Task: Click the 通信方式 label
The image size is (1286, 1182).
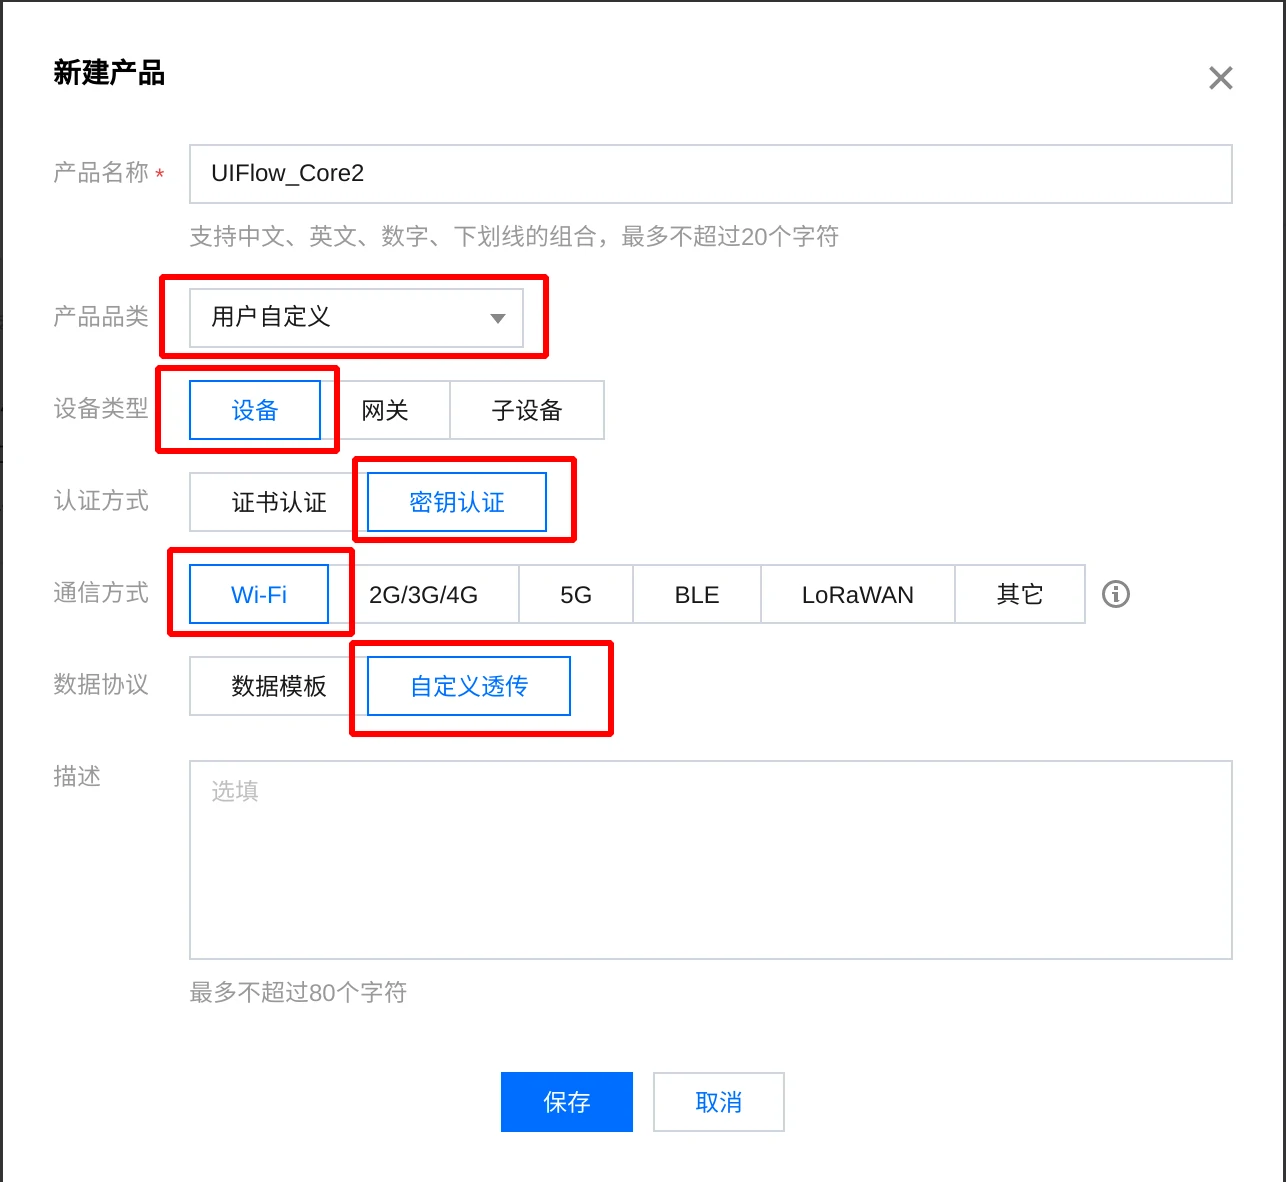Action: 101,593
